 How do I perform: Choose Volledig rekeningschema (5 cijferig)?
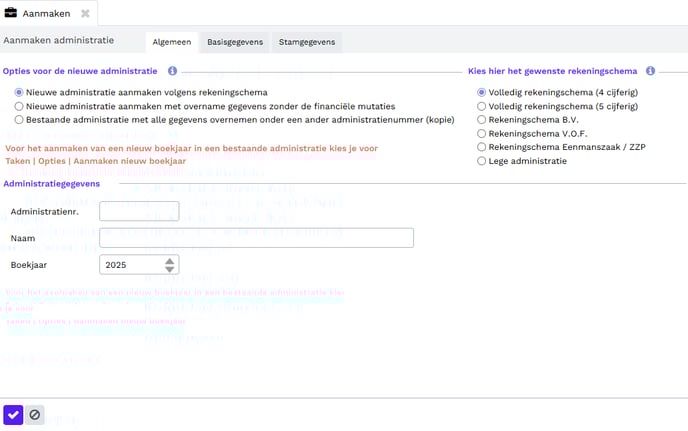coord(481,106)
